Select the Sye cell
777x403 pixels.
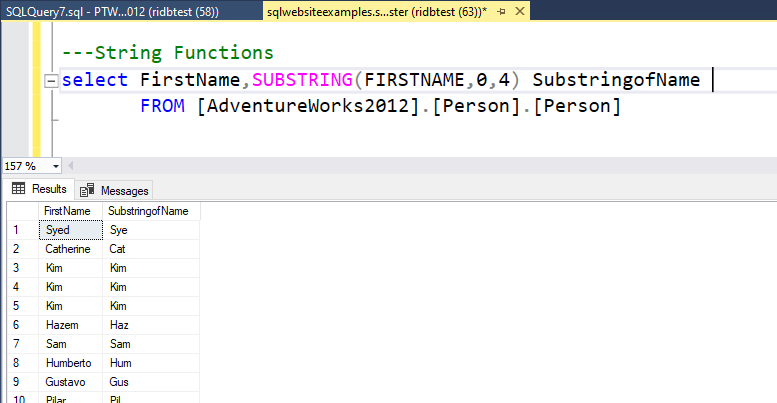pos(151,230)
